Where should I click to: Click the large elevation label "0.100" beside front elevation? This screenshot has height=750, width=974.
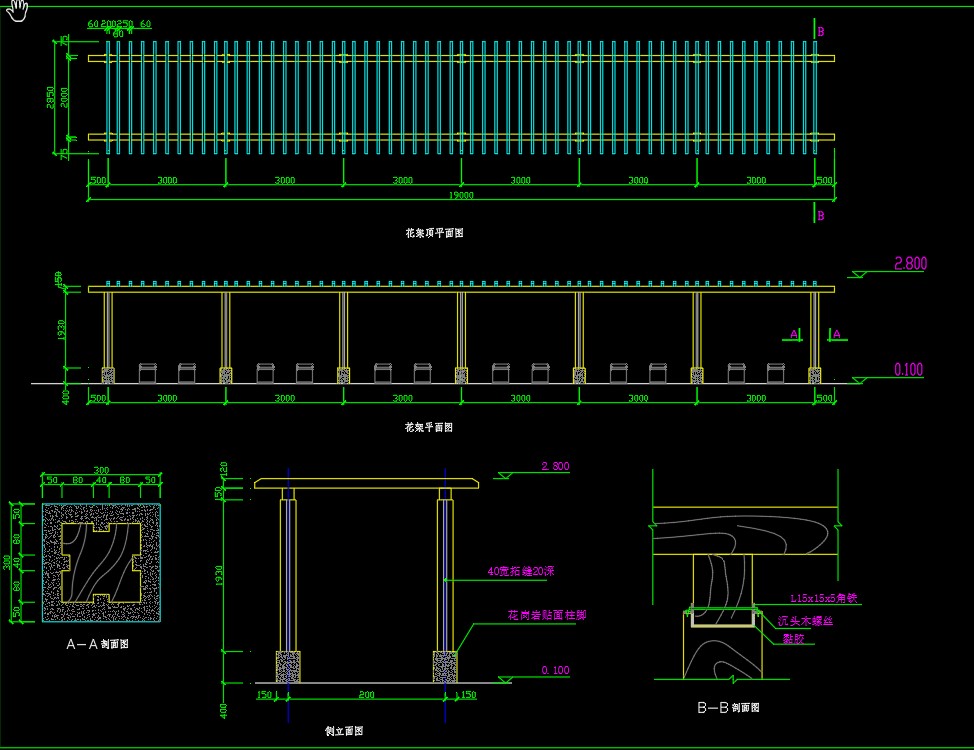click(908, 370)
